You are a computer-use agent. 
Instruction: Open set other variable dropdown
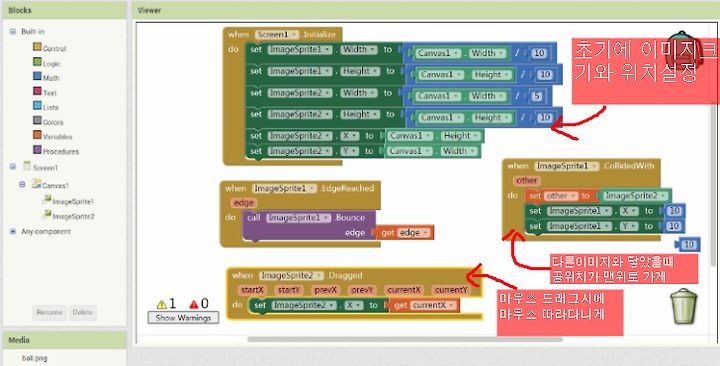(x=561, y=196)
